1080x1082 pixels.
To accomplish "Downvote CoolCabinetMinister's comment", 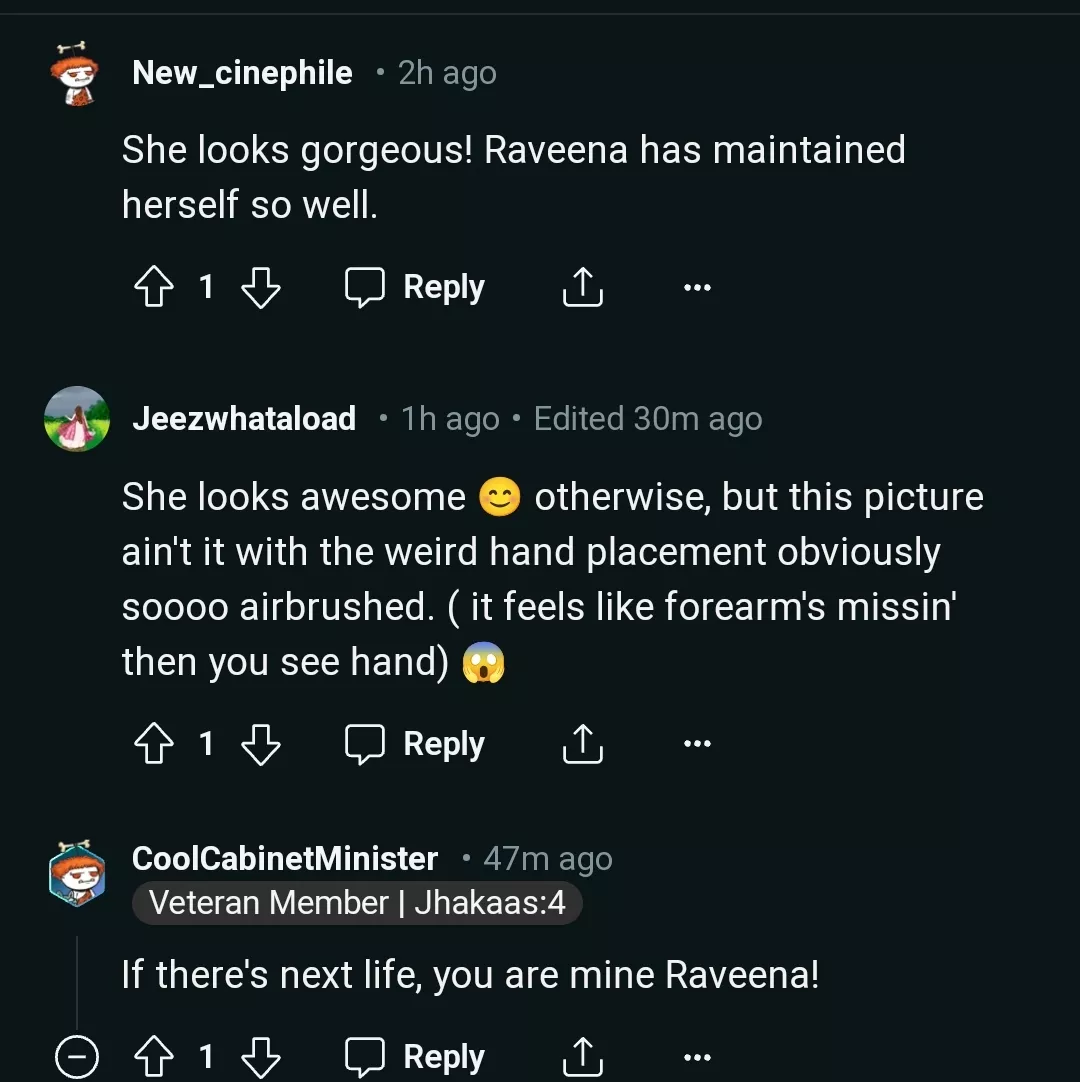I will point(261,1057).
